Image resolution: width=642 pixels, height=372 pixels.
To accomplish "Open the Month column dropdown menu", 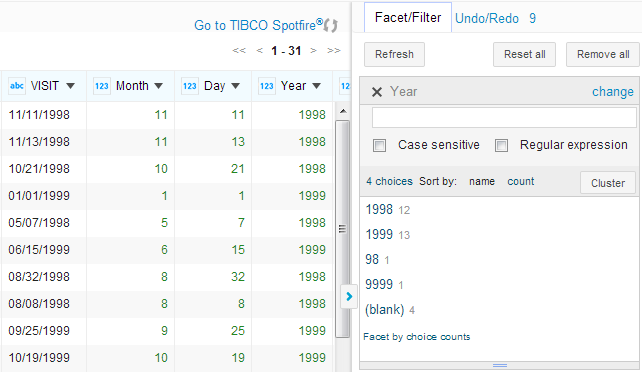I will click(158, 86).
